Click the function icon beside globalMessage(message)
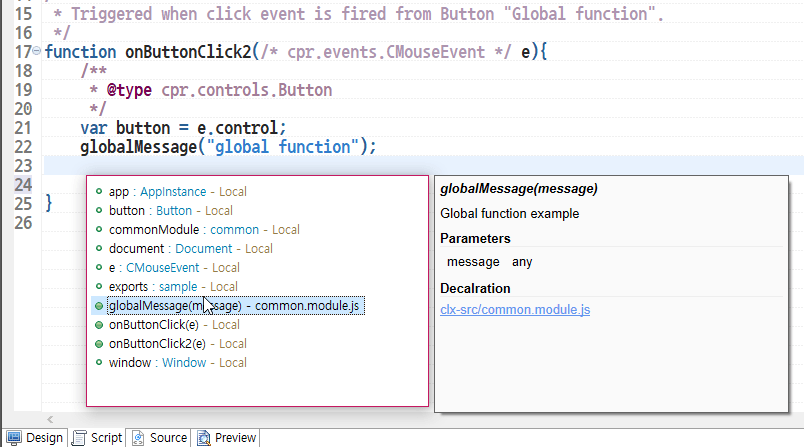The width and height of the screenshot is (804, 447). click(x=99, y=306)
